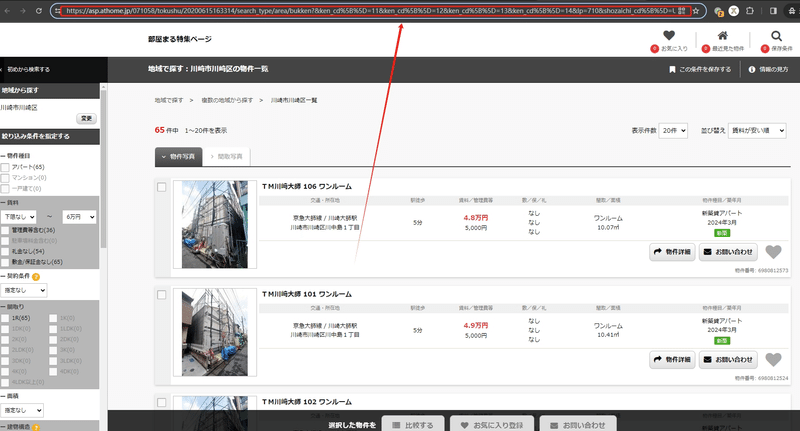Go back with browser back arrow
The width and height of the screenshot is (800, 431).
pyautogui.click(x=8, y=11)
